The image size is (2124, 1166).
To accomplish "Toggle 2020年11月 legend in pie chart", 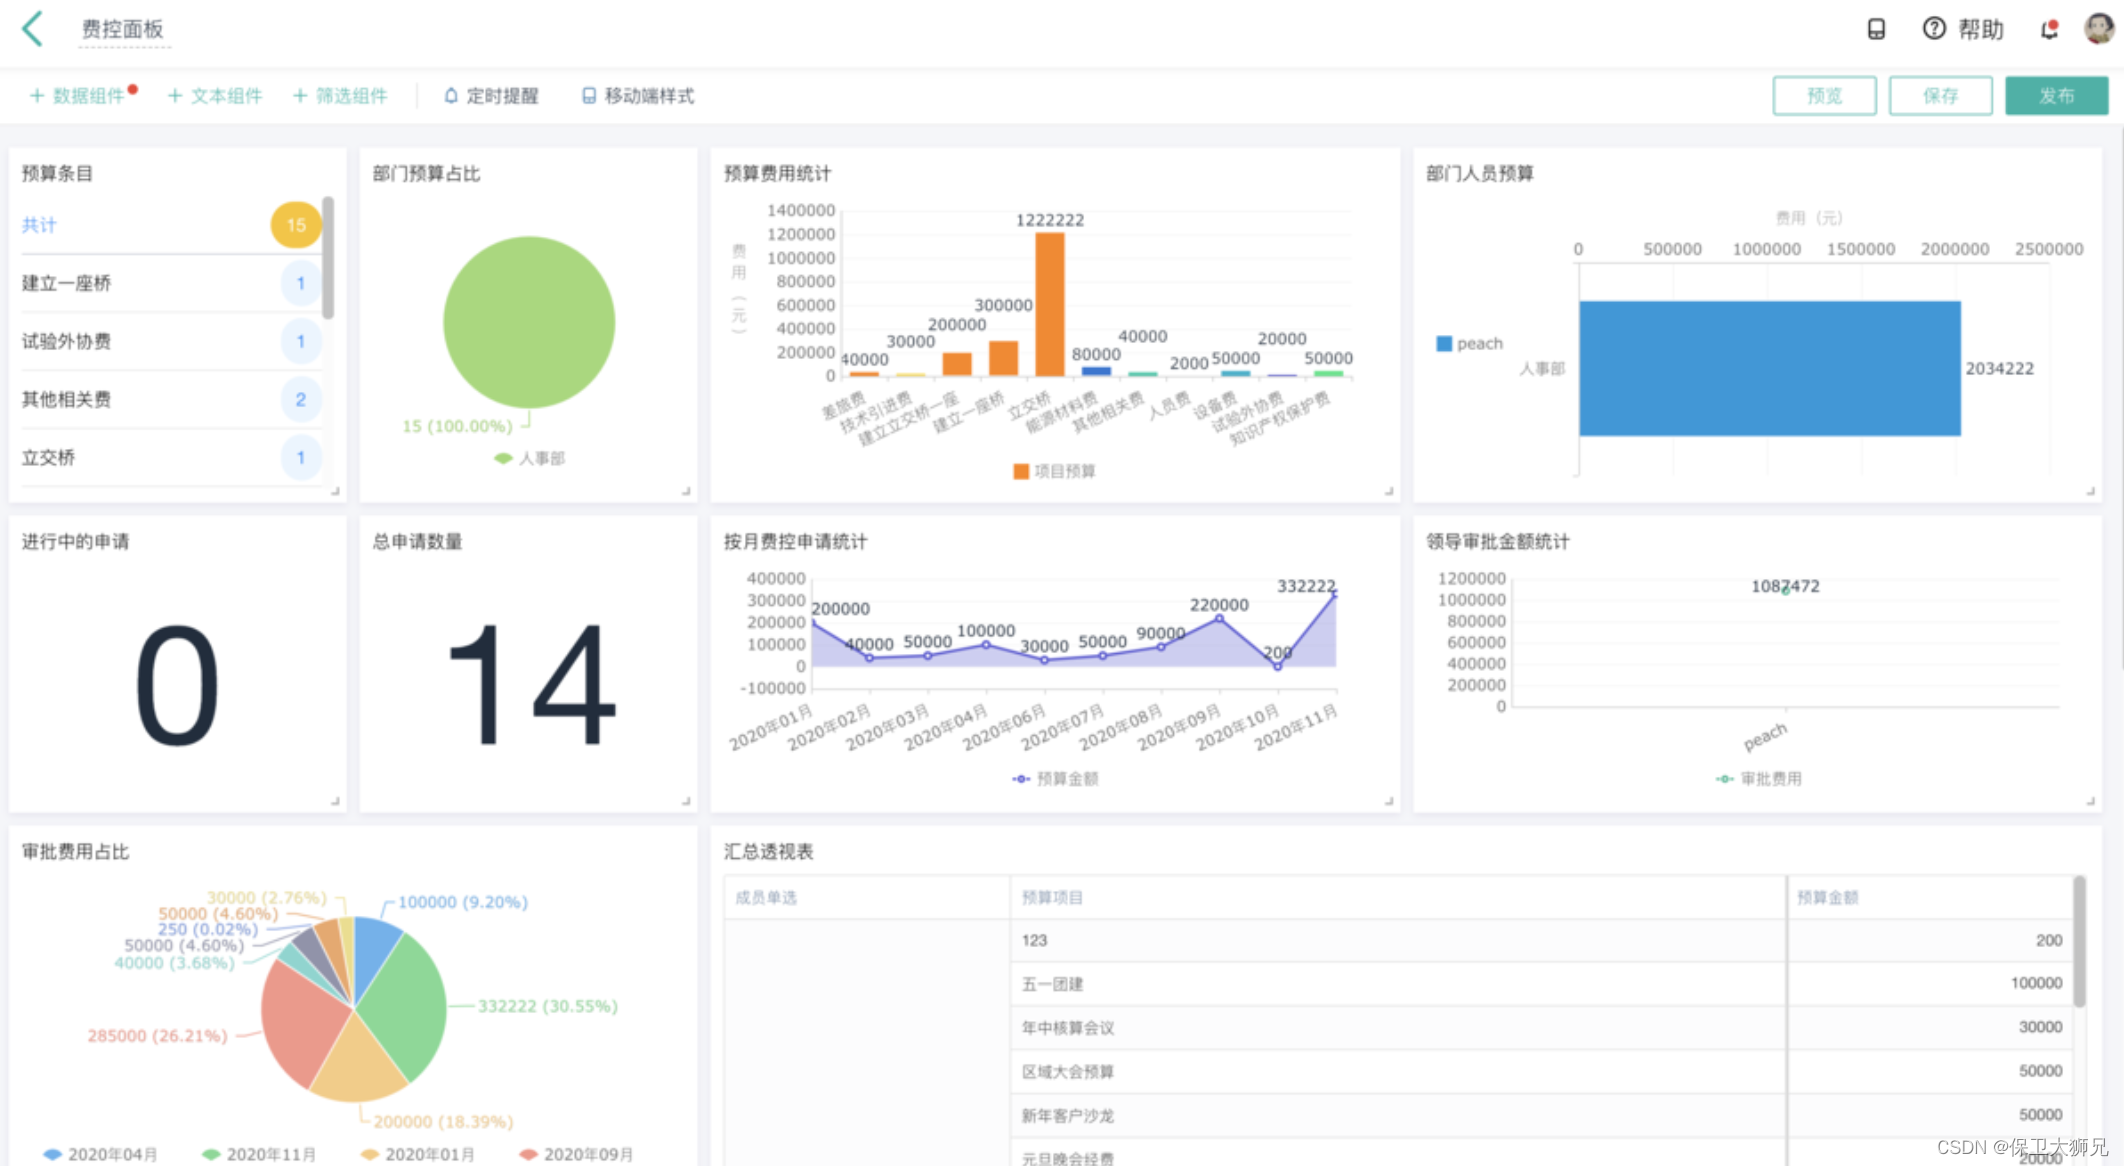I will [x=259, y=1154].
